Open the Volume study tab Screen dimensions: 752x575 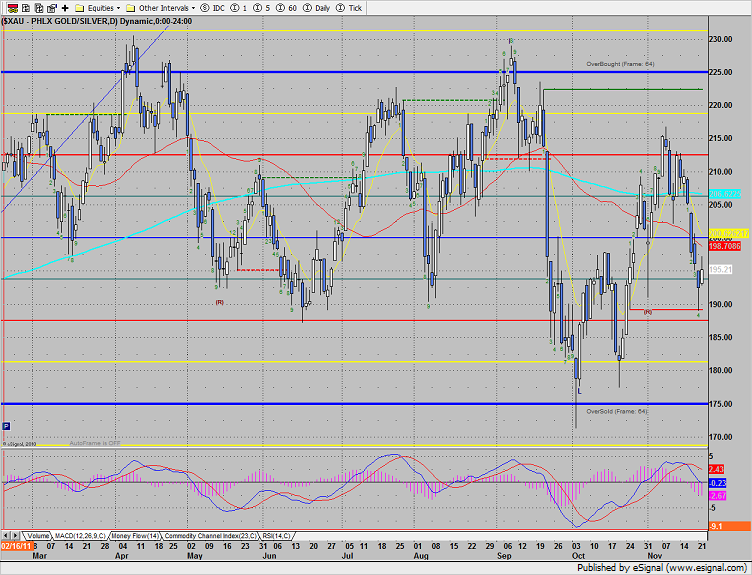37,536
